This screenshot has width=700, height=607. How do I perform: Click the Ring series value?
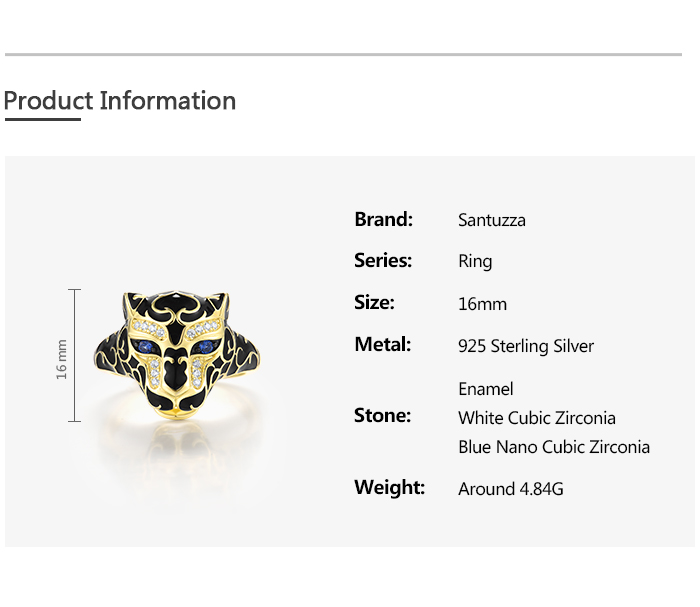tap(475, 262)
